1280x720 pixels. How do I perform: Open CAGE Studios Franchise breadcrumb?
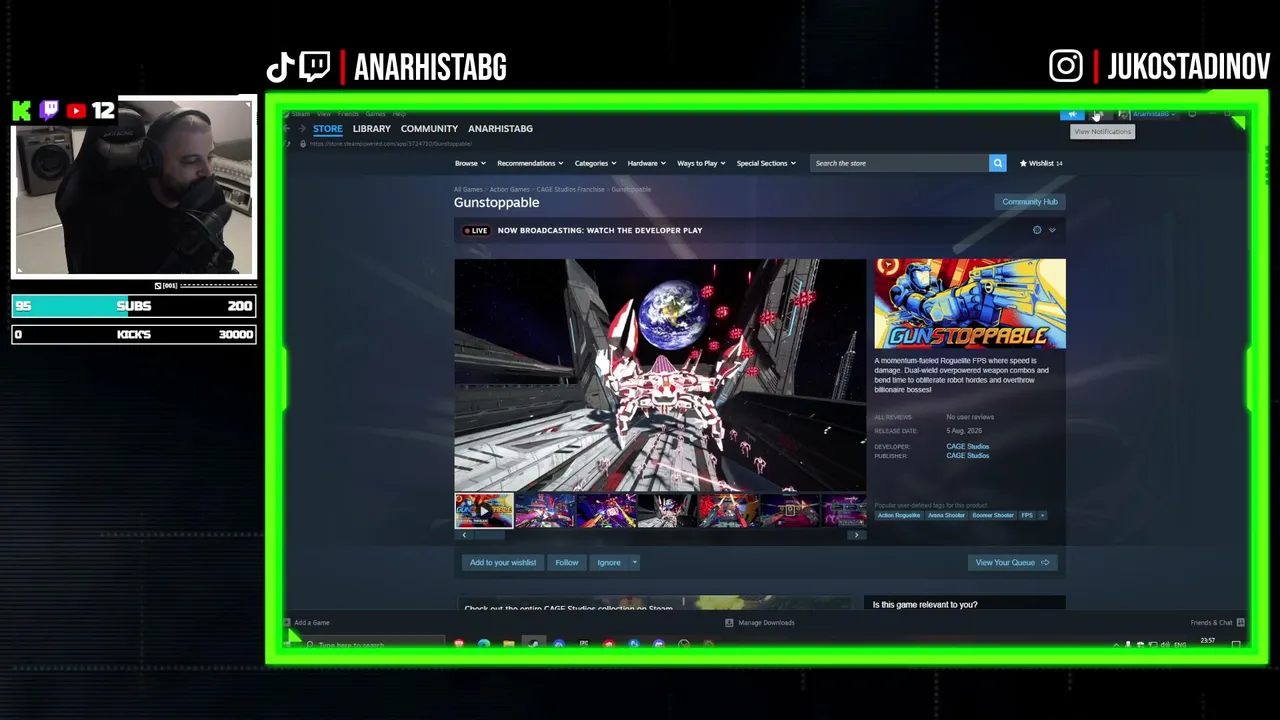(x=571, y=189)
